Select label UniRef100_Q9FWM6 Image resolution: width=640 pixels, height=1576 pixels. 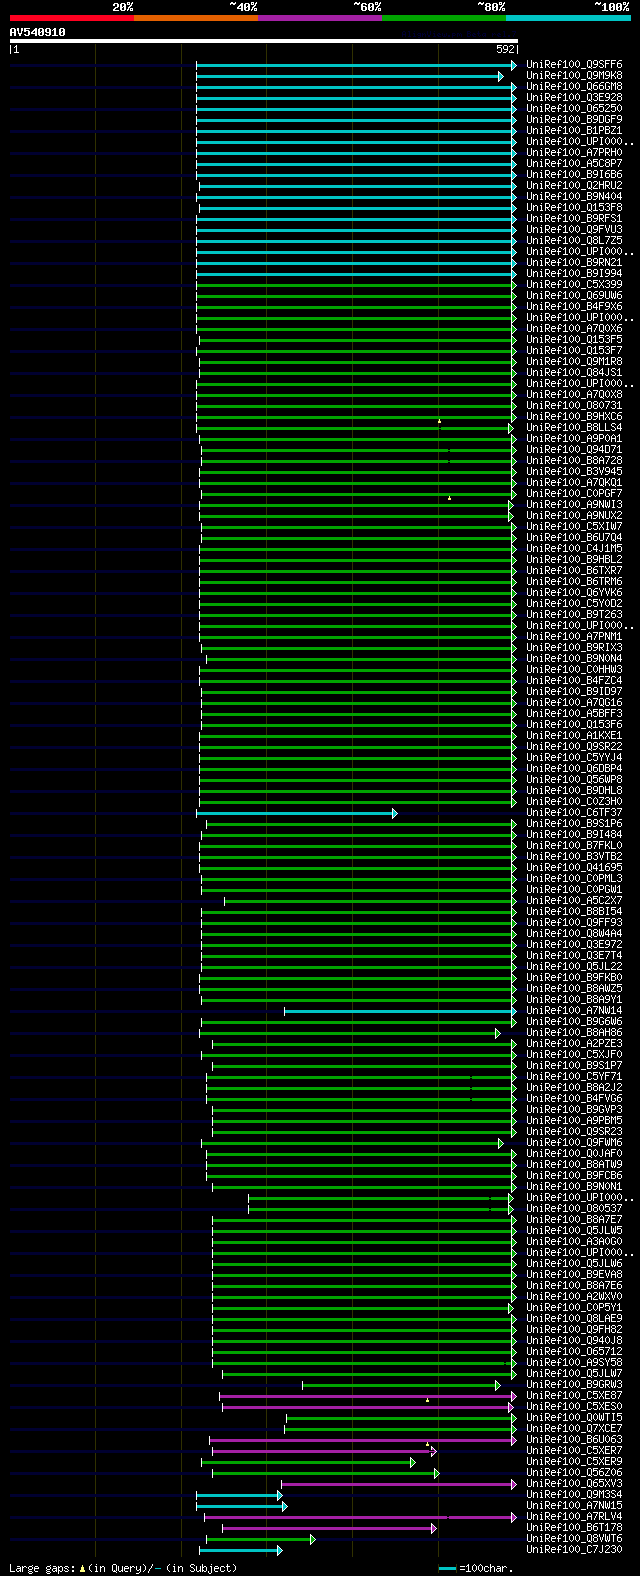coord(573,1143)
